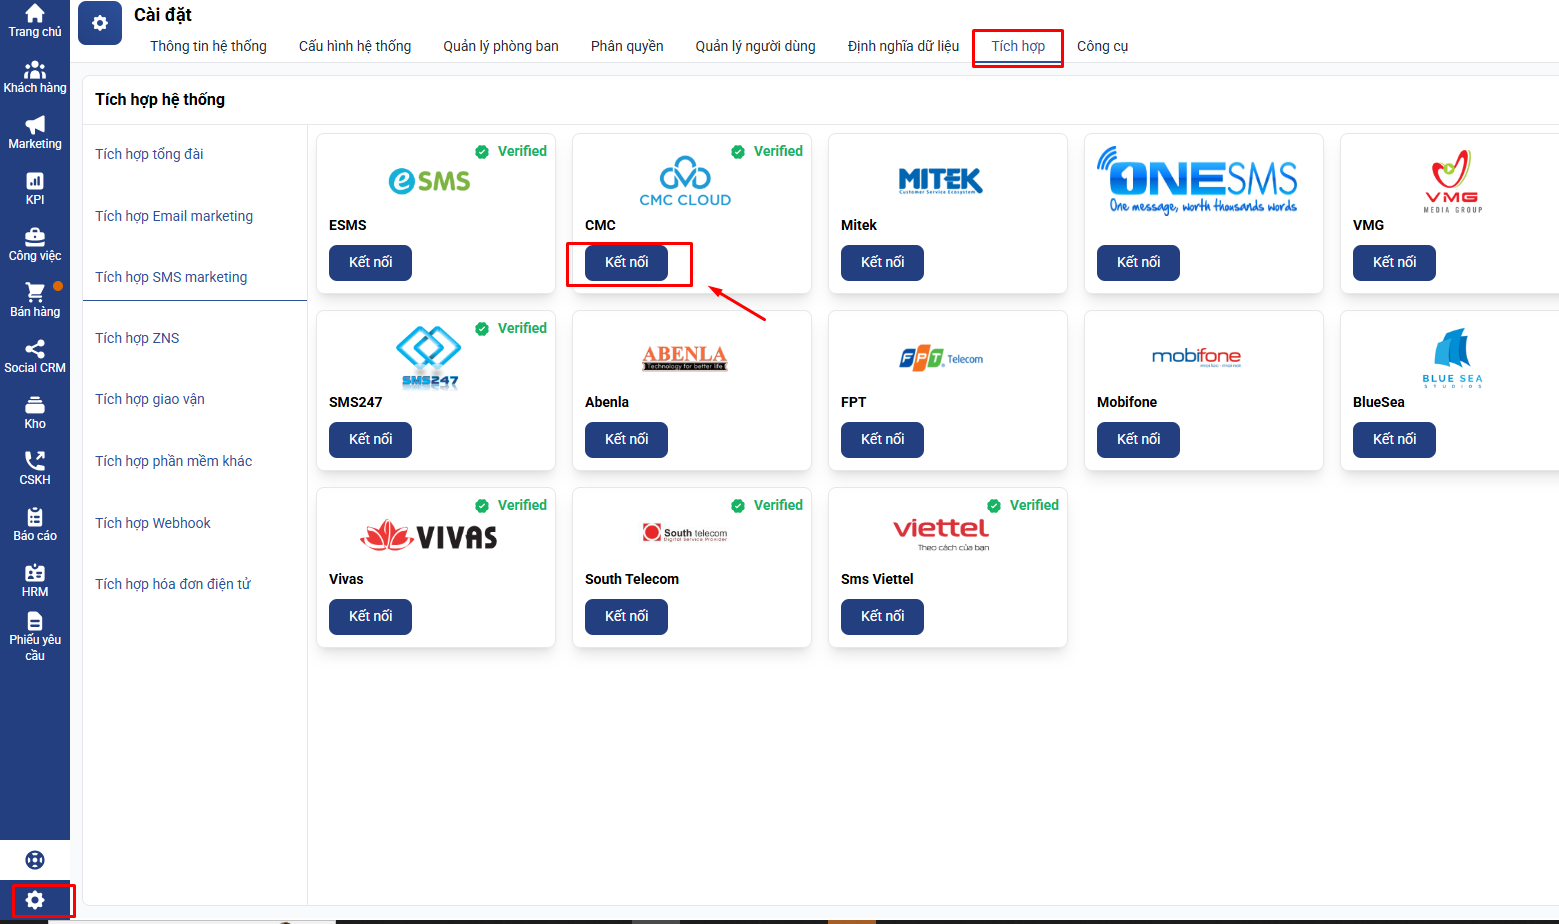Open the Công cụ tab
1559x924 pixels.
pyautogui.click(x=1102, y=46)
